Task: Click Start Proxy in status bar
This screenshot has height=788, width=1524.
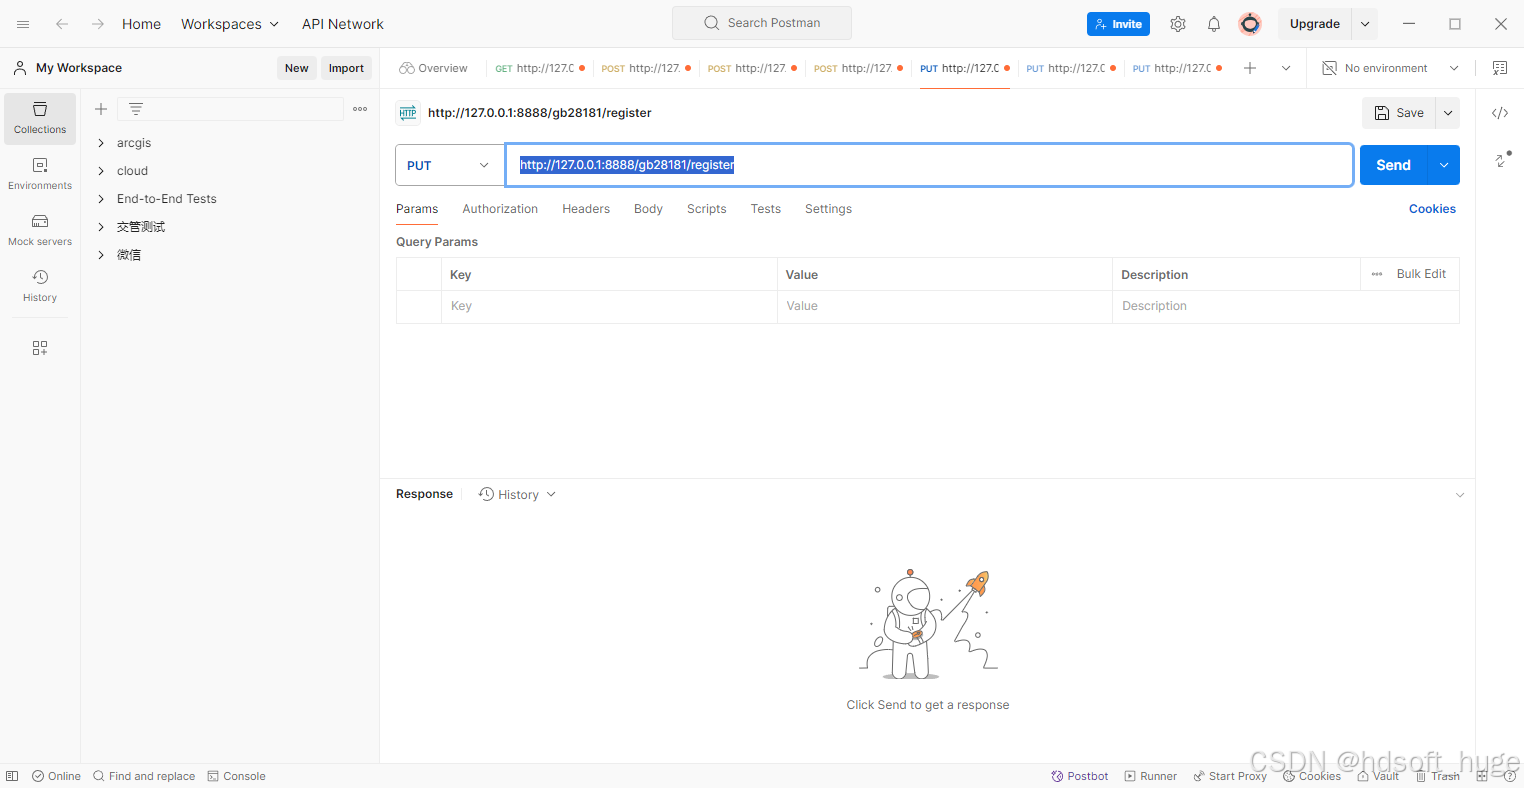Action: (x=1230, y=776)
